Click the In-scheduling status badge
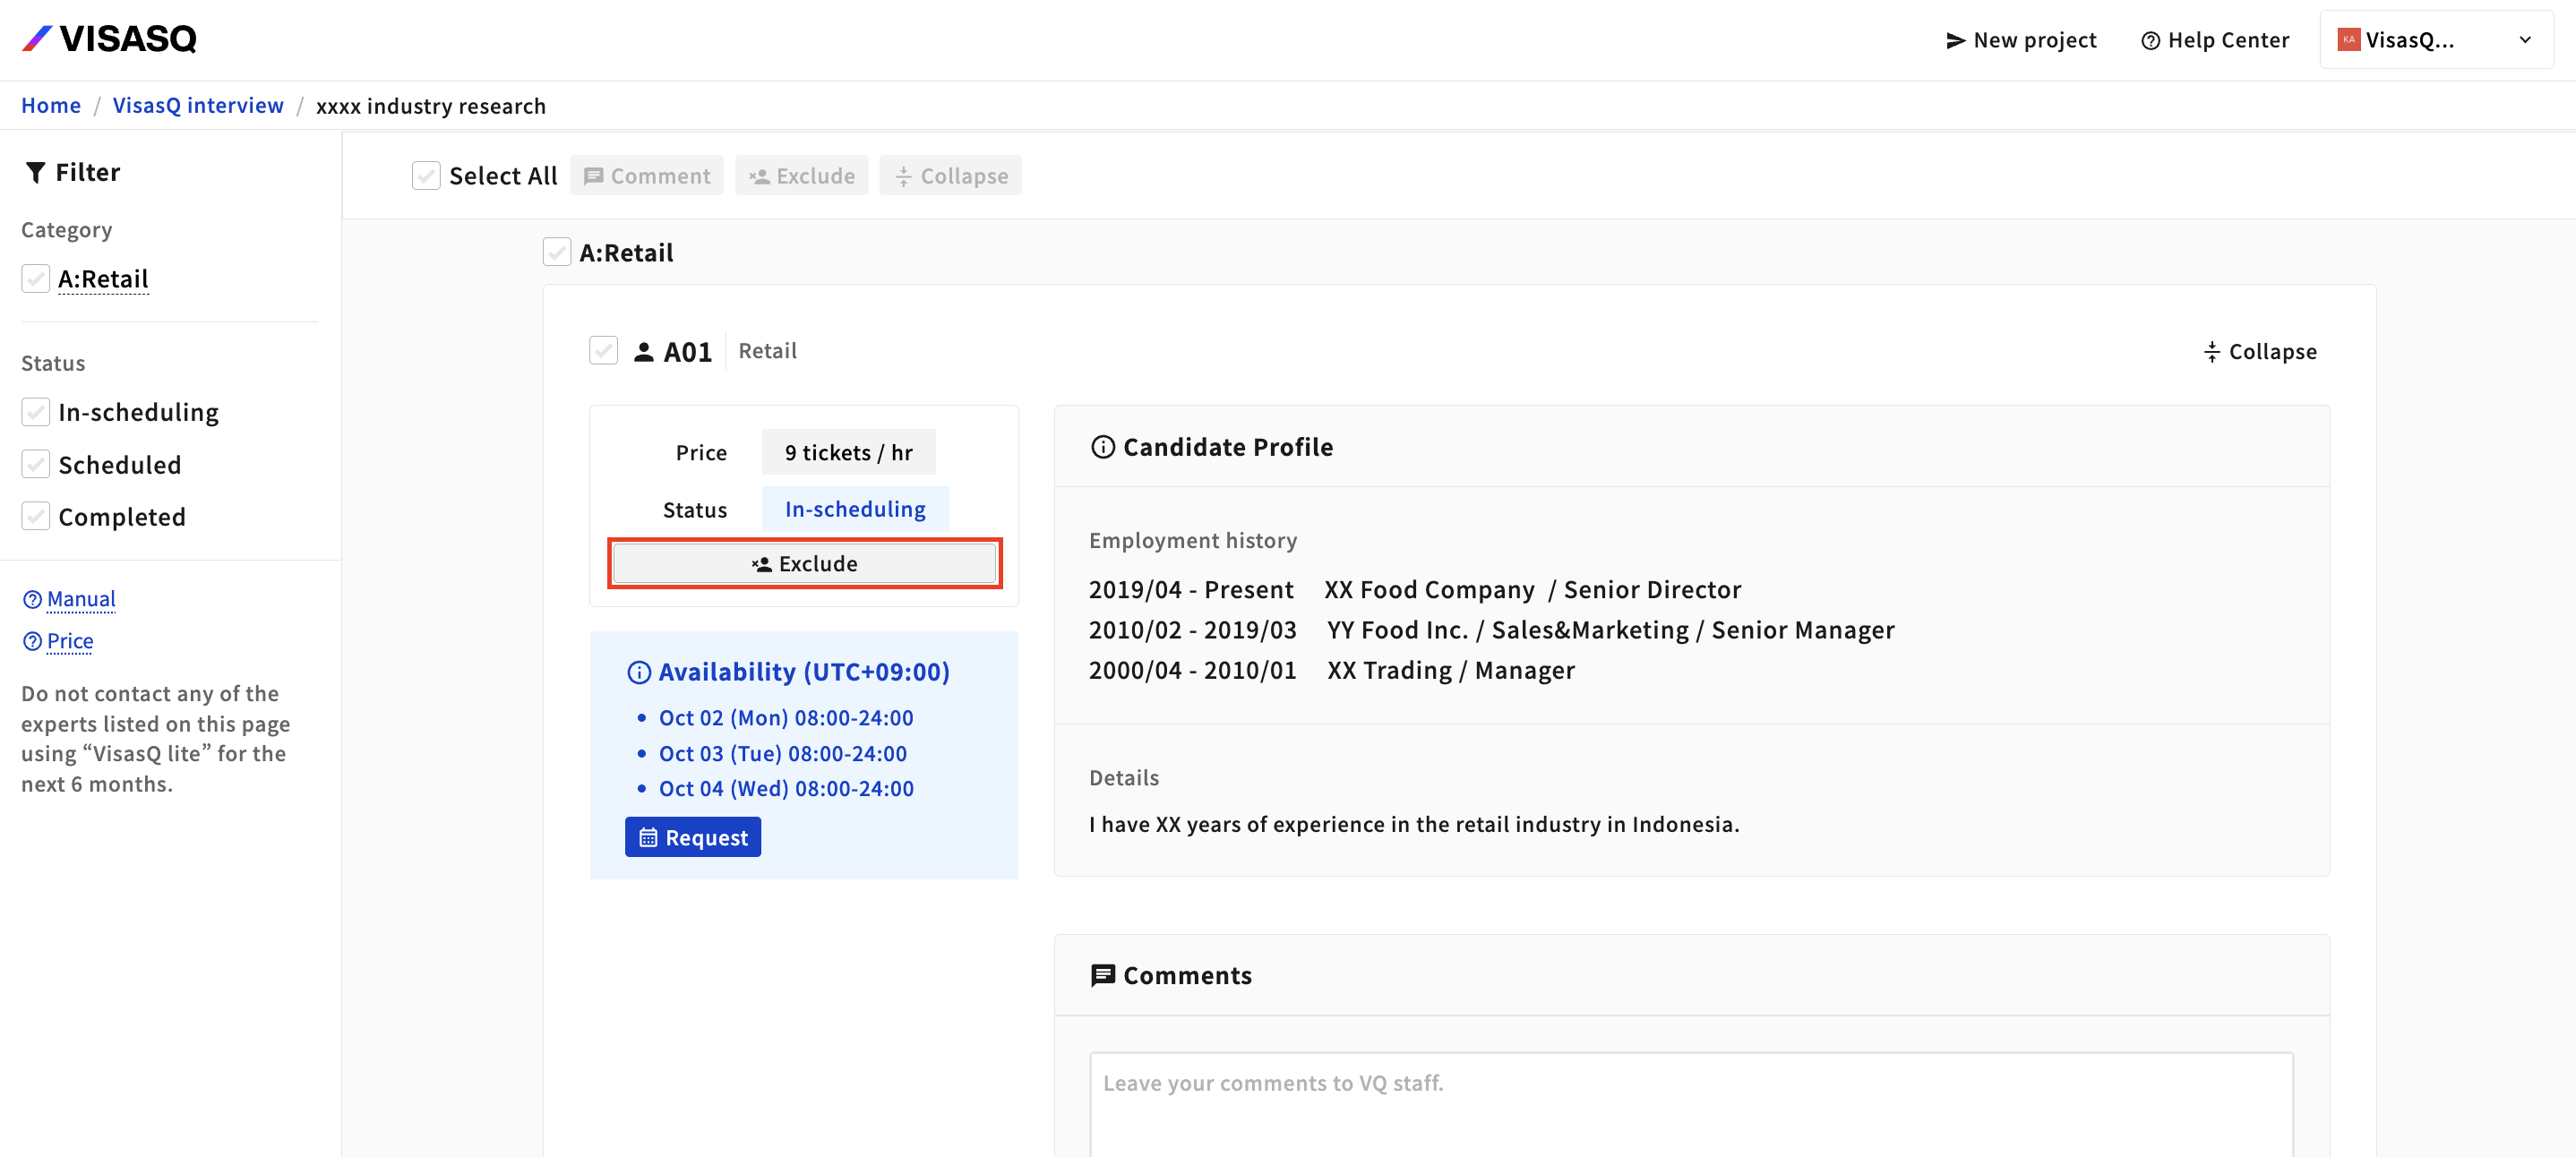The height and width of the screenshot is (1157, 2576). pos(855,508)
